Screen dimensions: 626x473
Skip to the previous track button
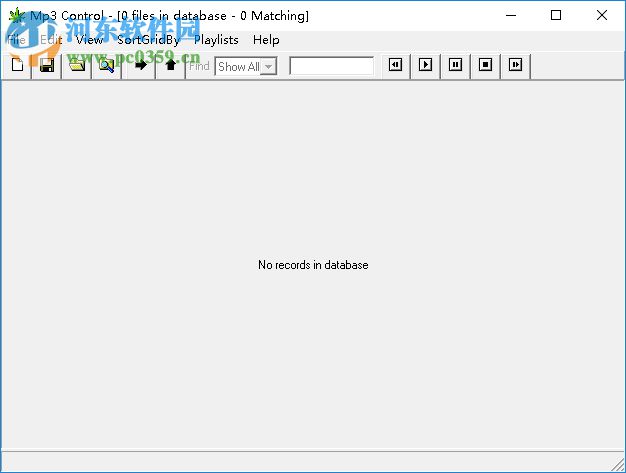[395, 65]
